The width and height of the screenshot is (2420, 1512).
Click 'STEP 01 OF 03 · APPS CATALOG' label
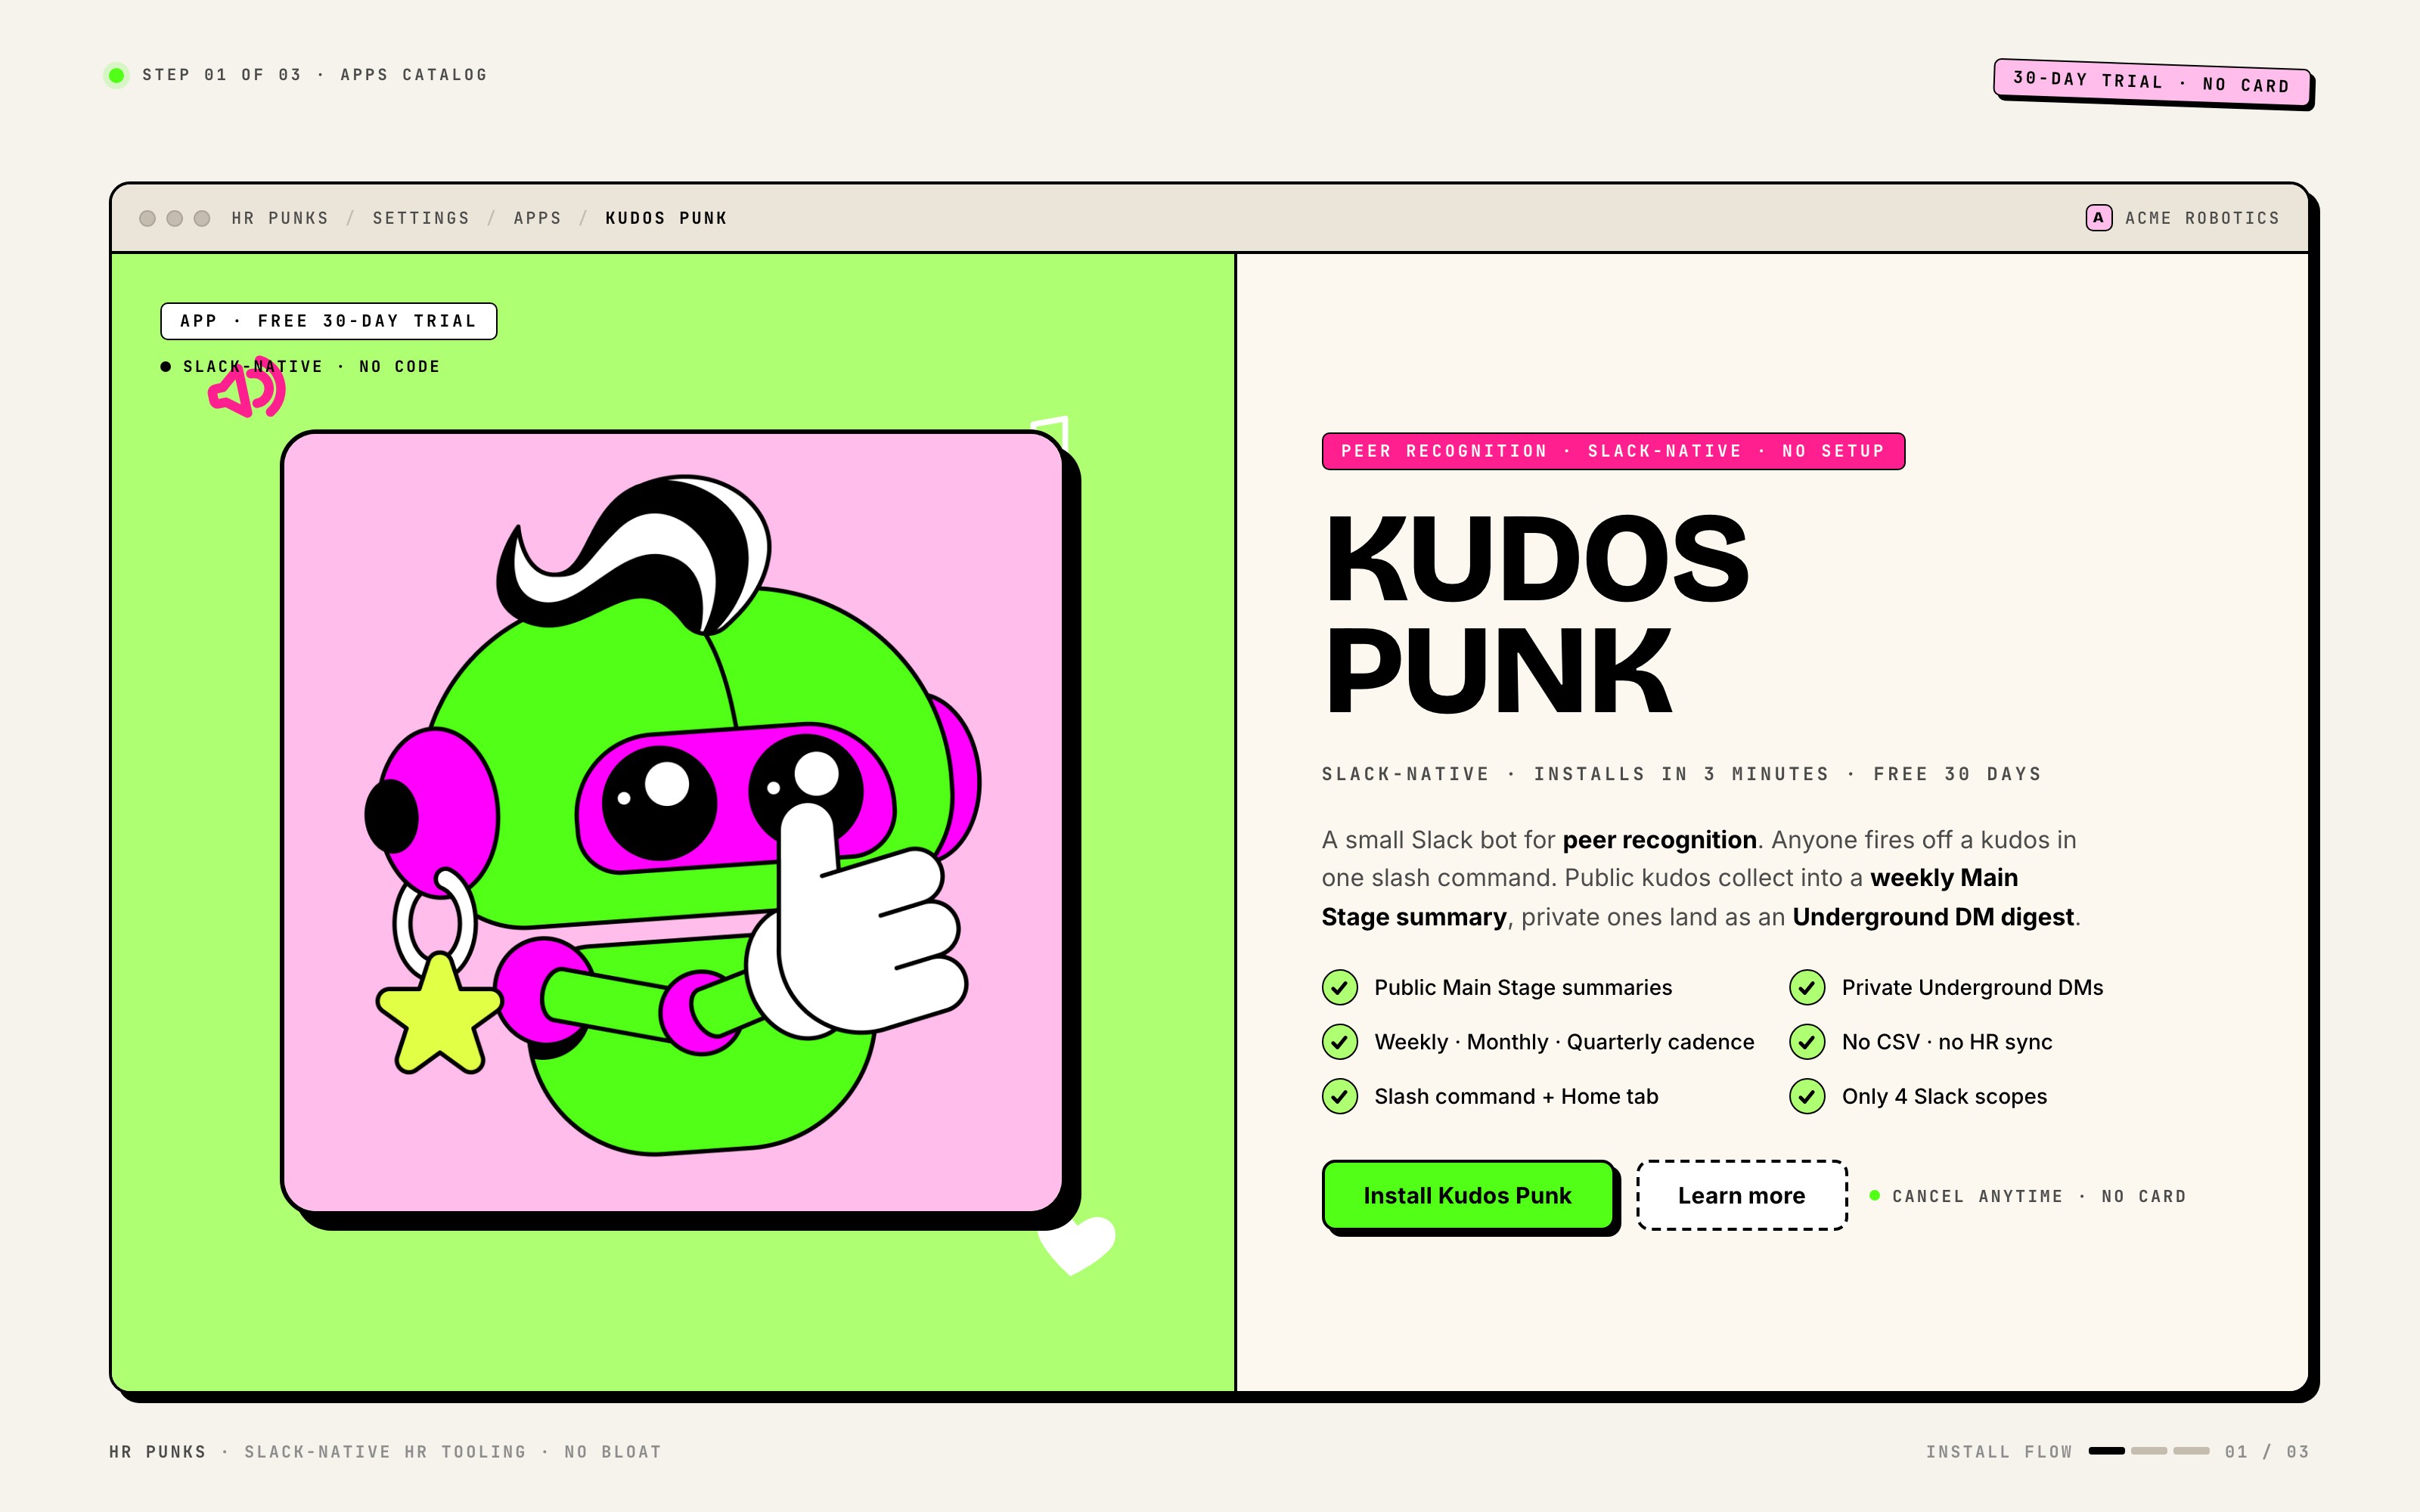click(x=315, y=75)
